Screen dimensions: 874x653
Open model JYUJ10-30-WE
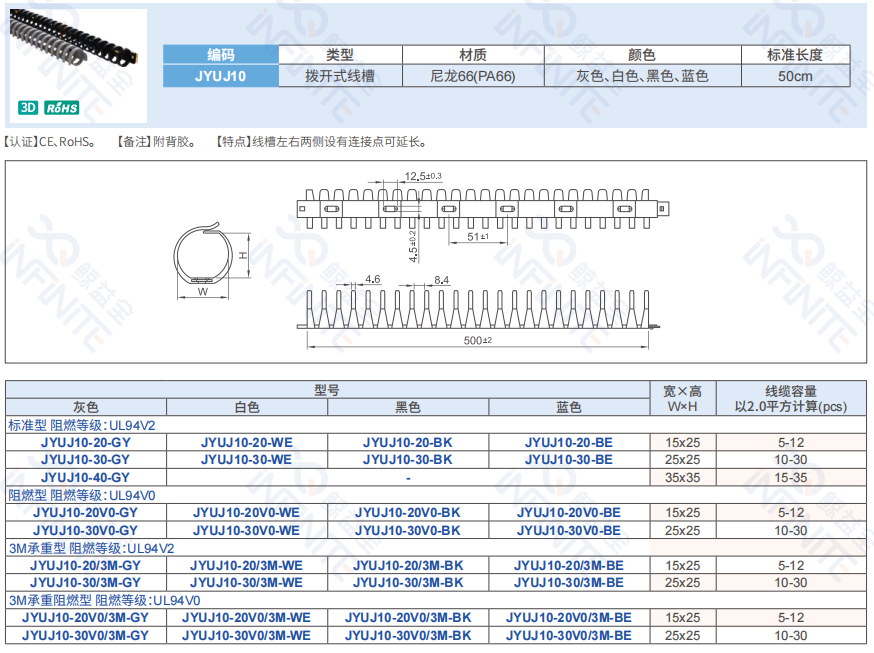(246, 459)
